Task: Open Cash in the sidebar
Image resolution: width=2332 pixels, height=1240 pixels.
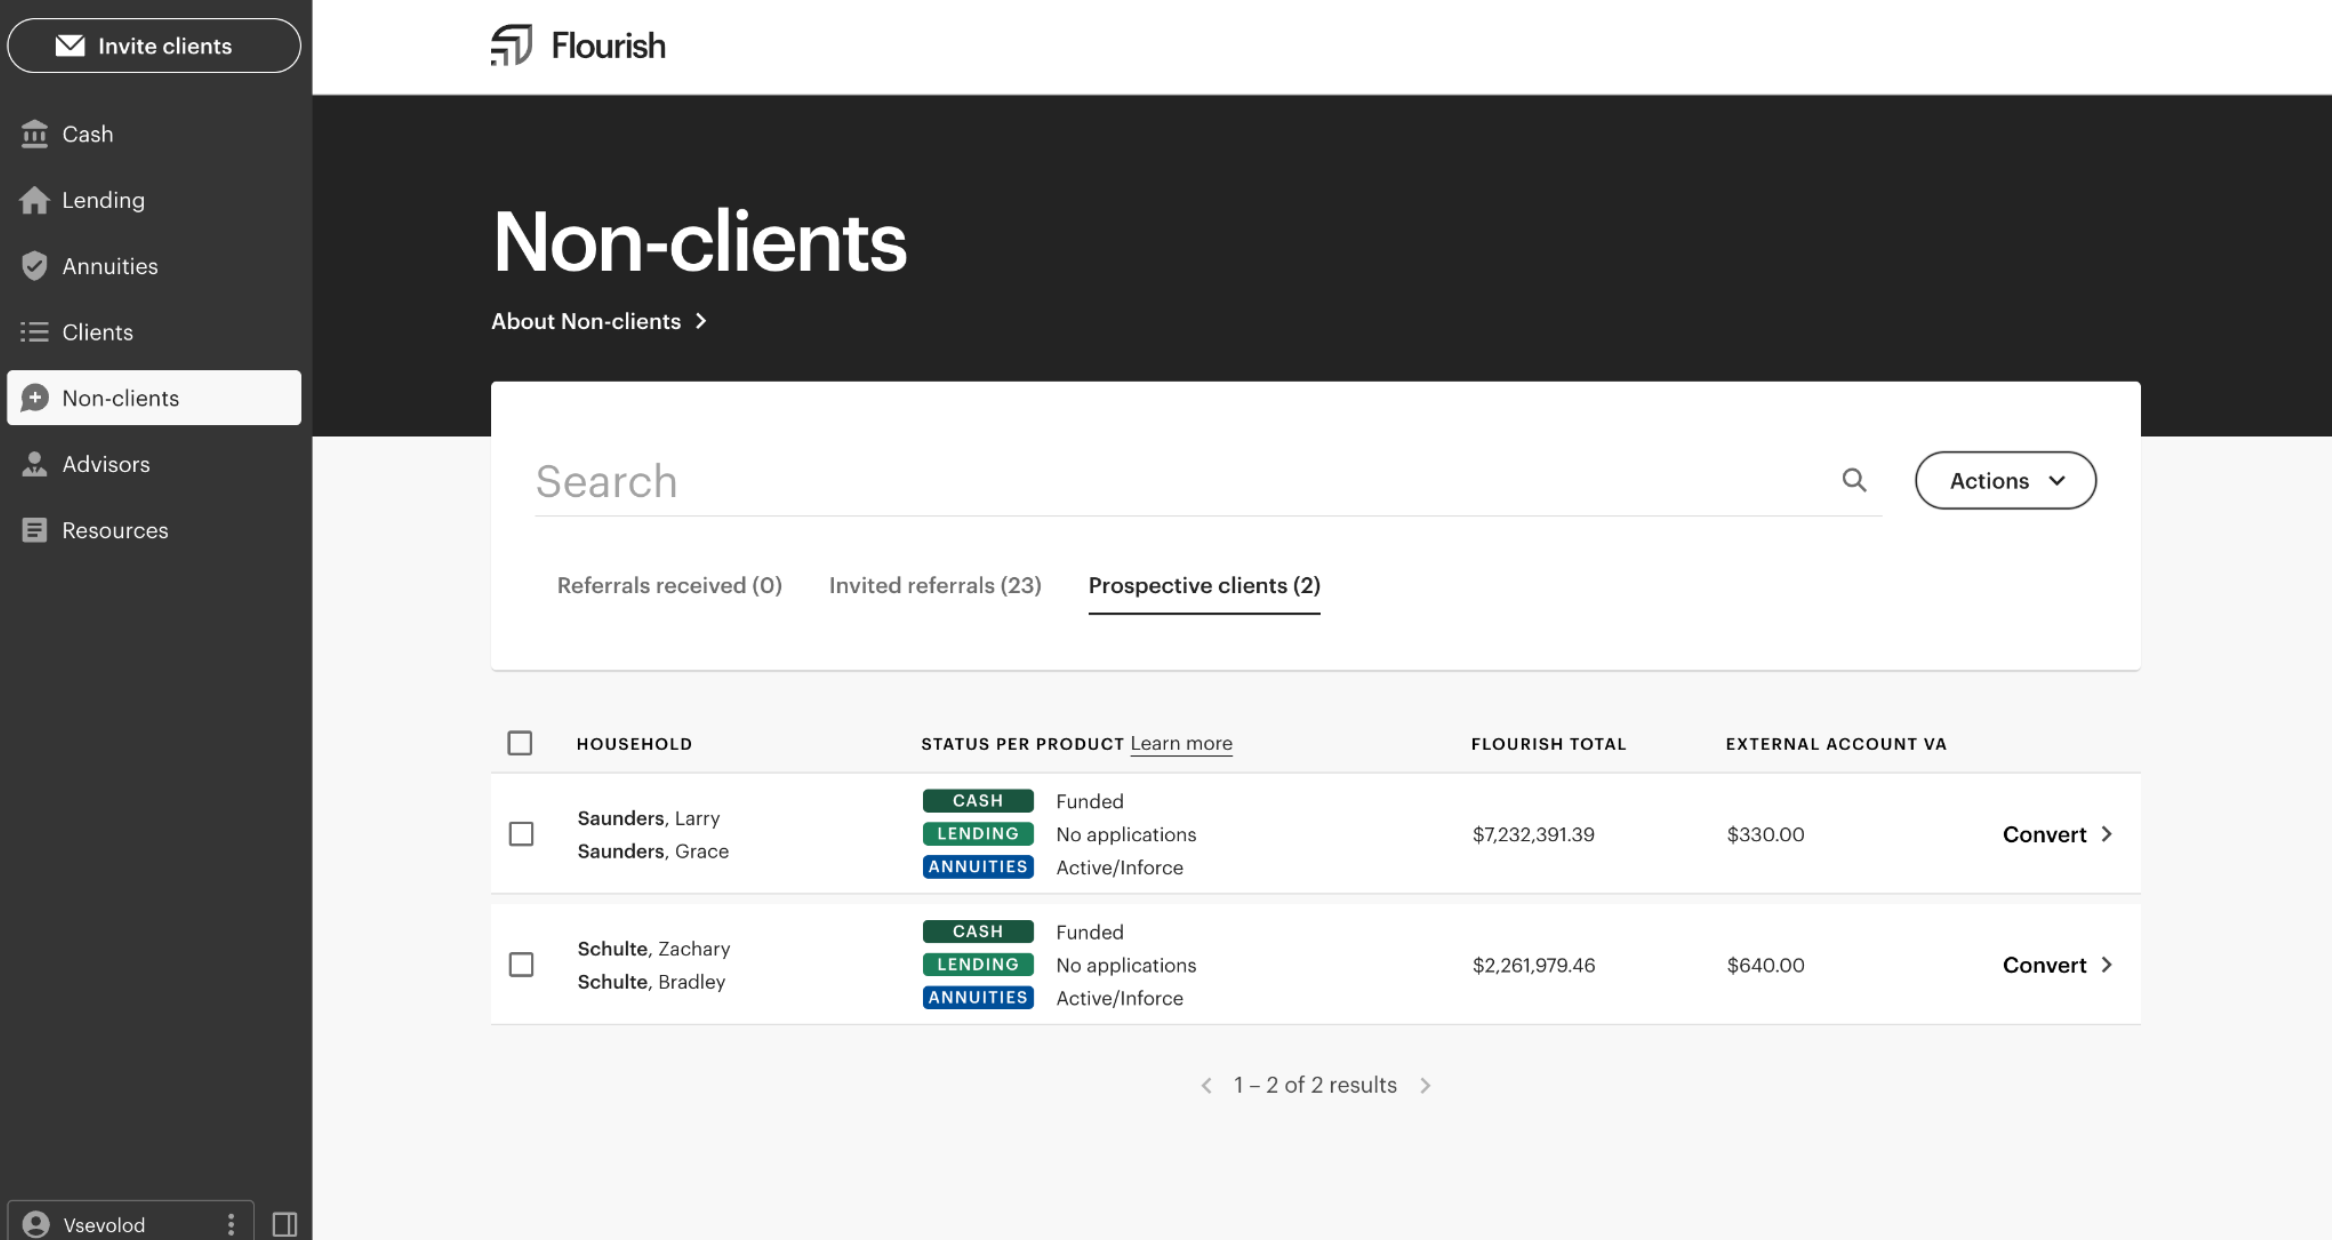Action: pyautogui.click(x=154, y=133)
